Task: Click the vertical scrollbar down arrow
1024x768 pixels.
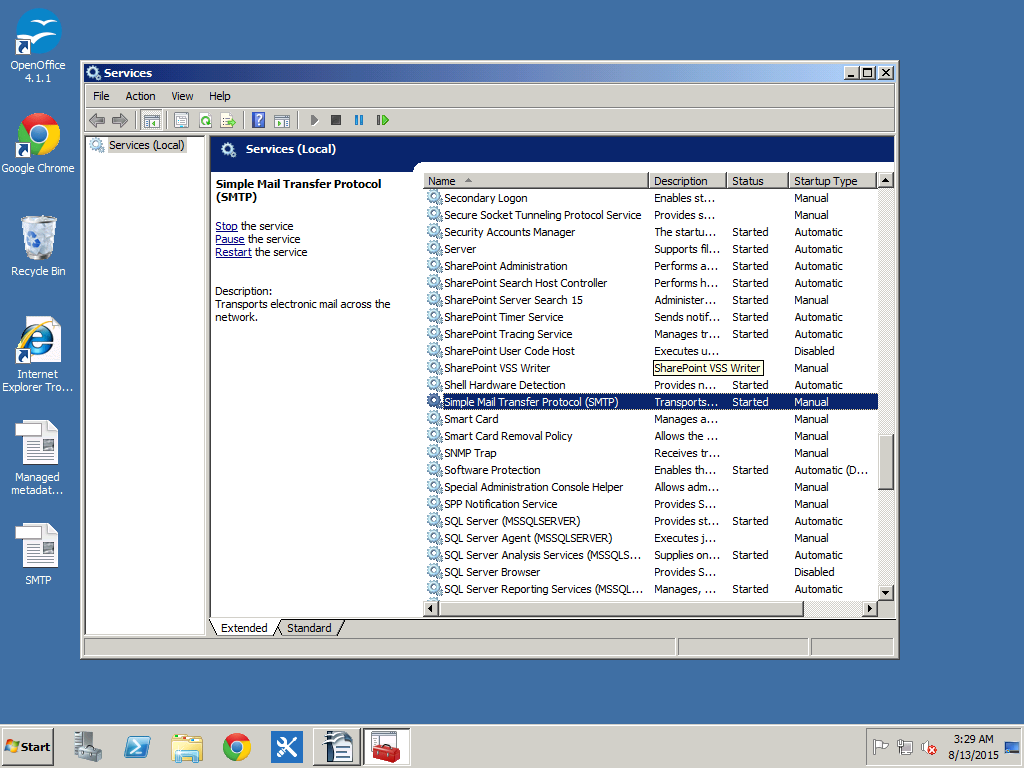Action: click(x=885, y=592)
